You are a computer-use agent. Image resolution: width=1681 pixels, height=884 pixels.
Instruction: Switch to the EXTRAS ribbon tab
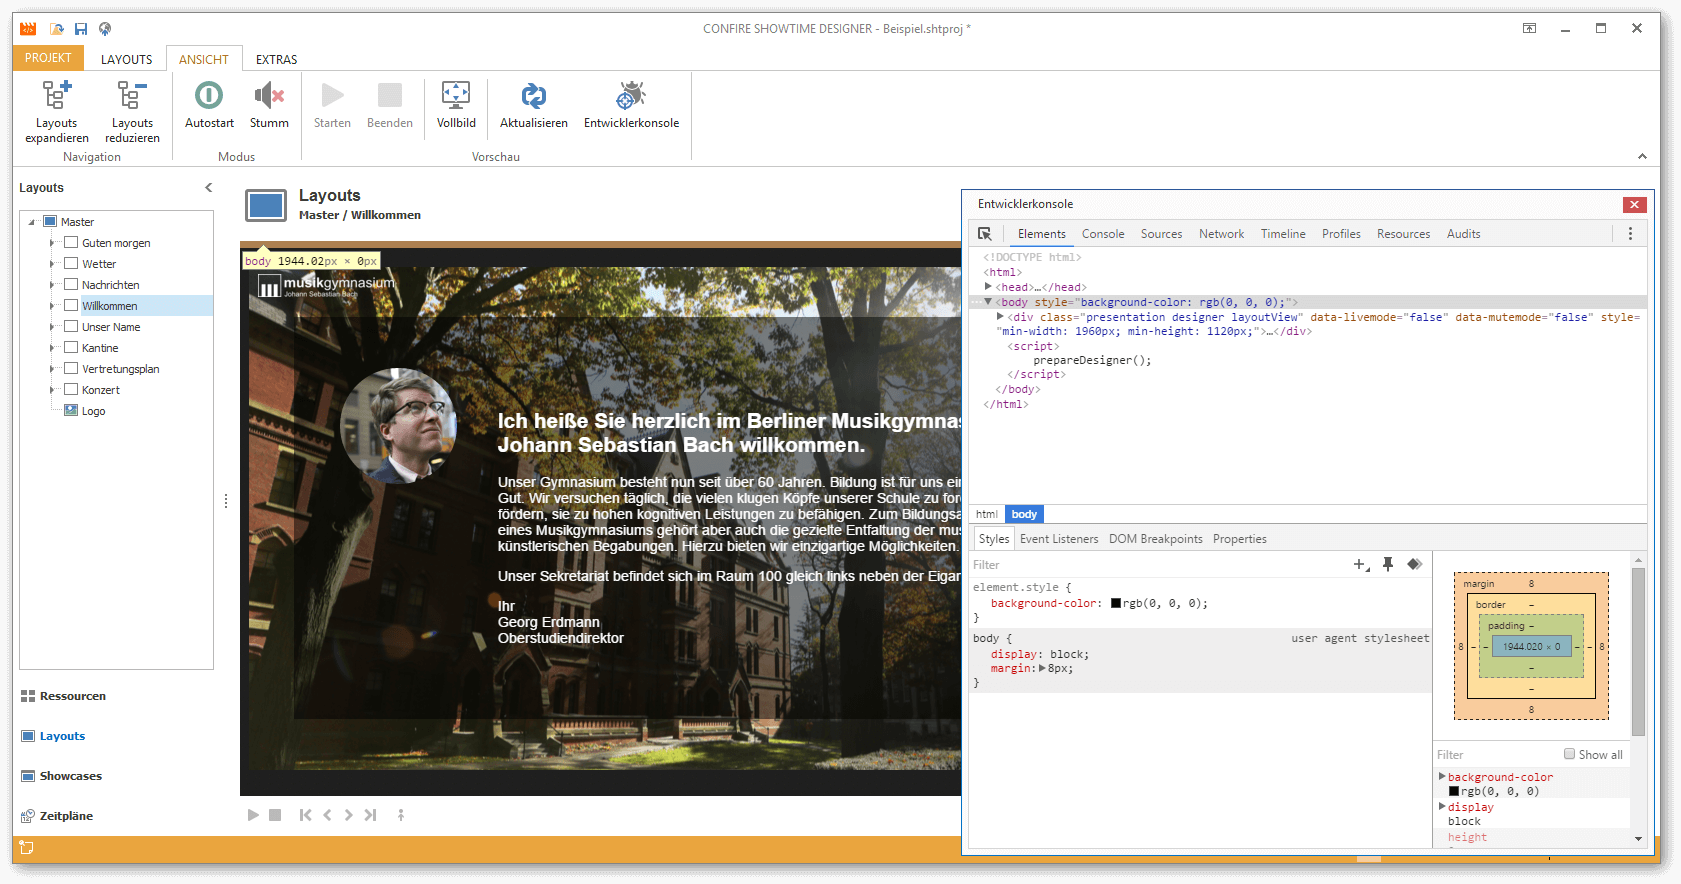coord(276,59)
